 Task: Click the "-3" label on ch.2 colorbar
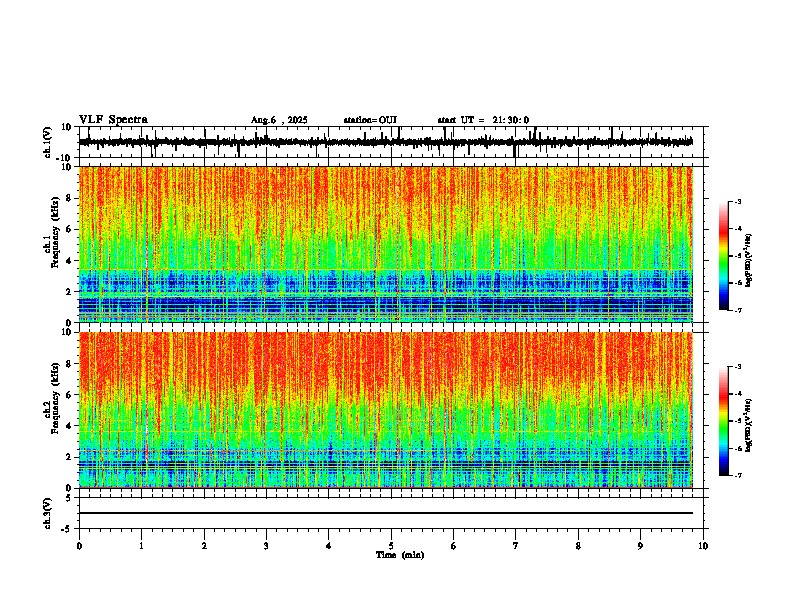pyautogui.click(x=738, y=367)
